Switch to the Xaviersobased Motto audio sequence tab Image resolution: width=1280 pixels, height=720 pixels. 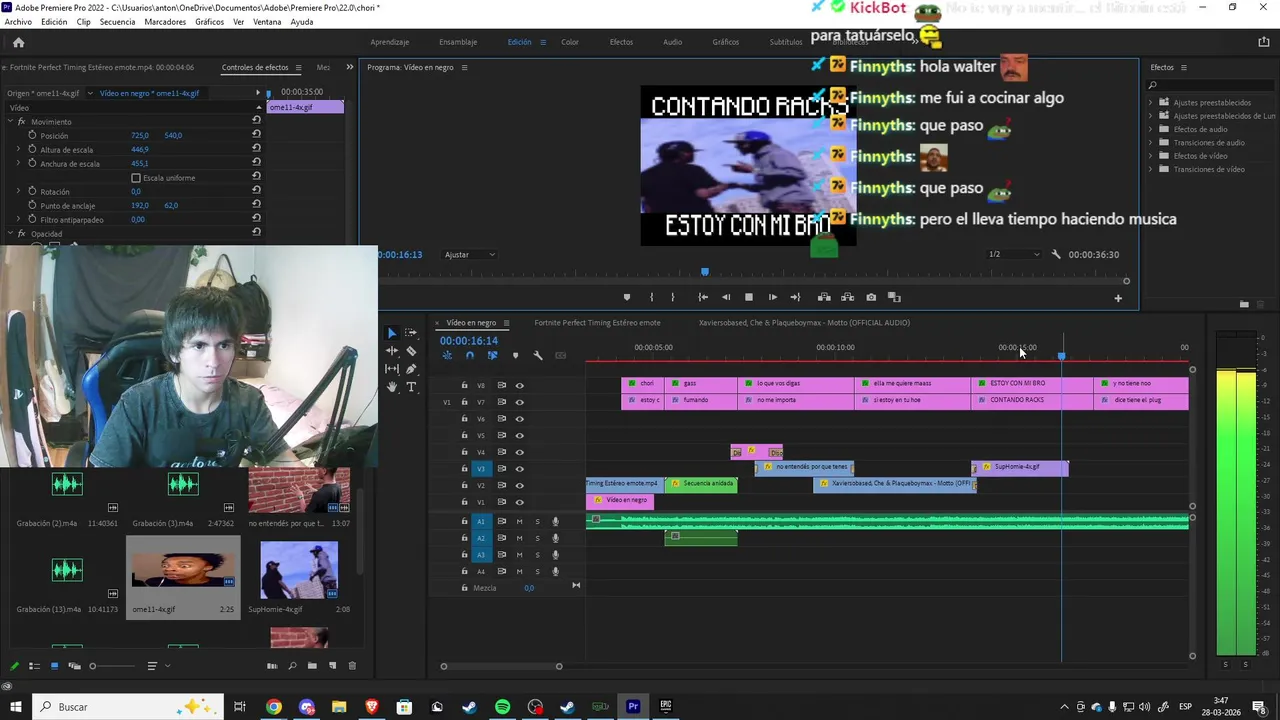point(804,323)
